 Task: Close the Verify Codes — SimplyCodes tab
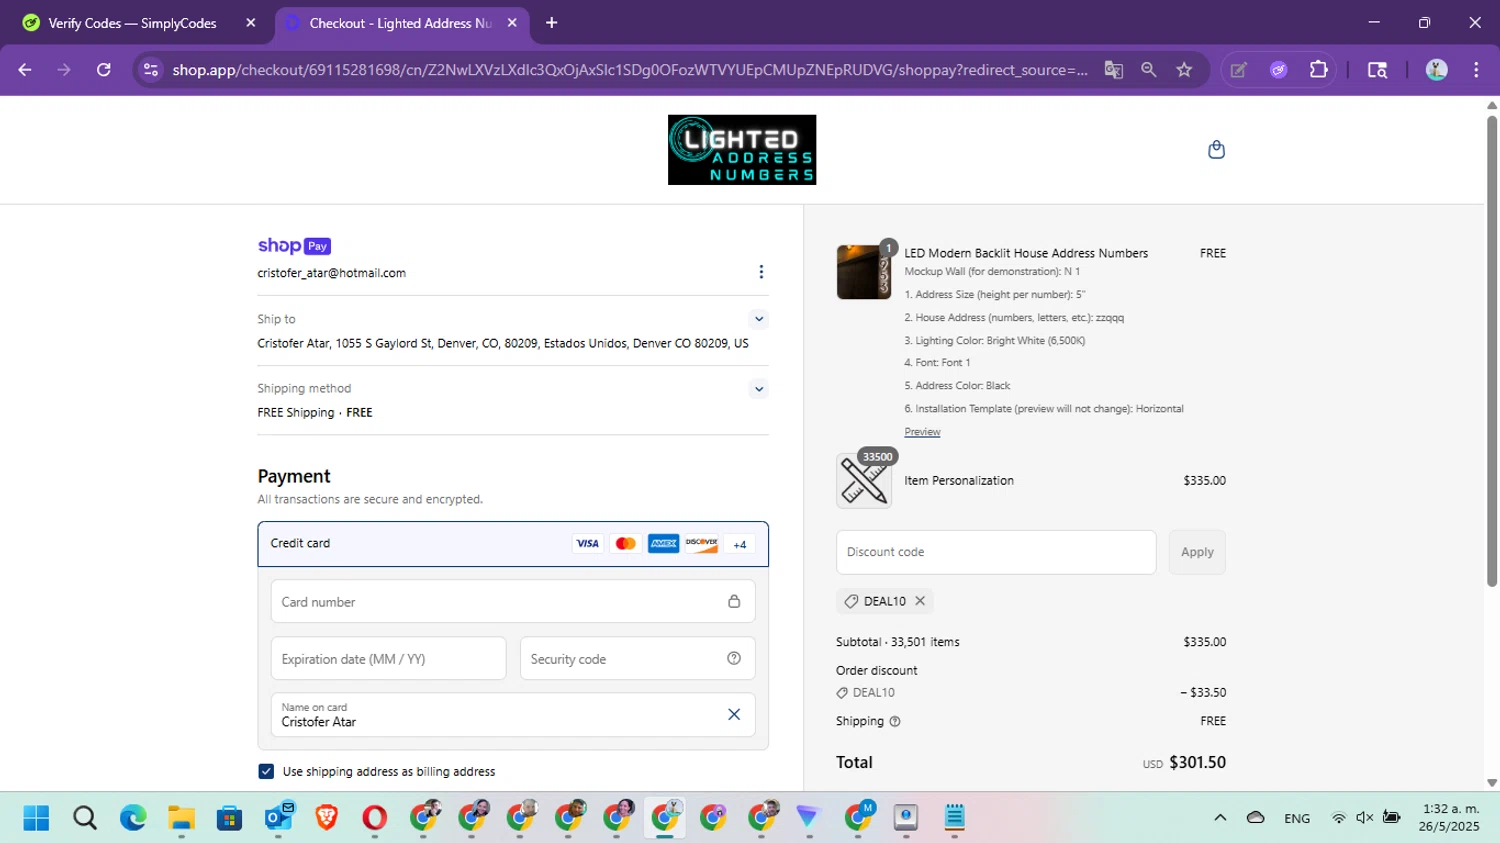click(x=251, y=23)
